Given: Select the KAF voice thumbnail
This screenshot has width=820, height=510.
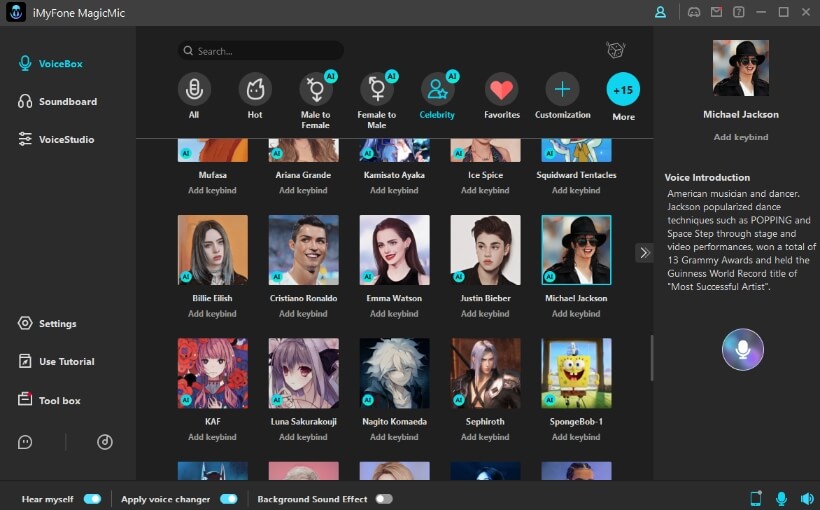Looking at the screenshot, I should (x=213, y=373).
